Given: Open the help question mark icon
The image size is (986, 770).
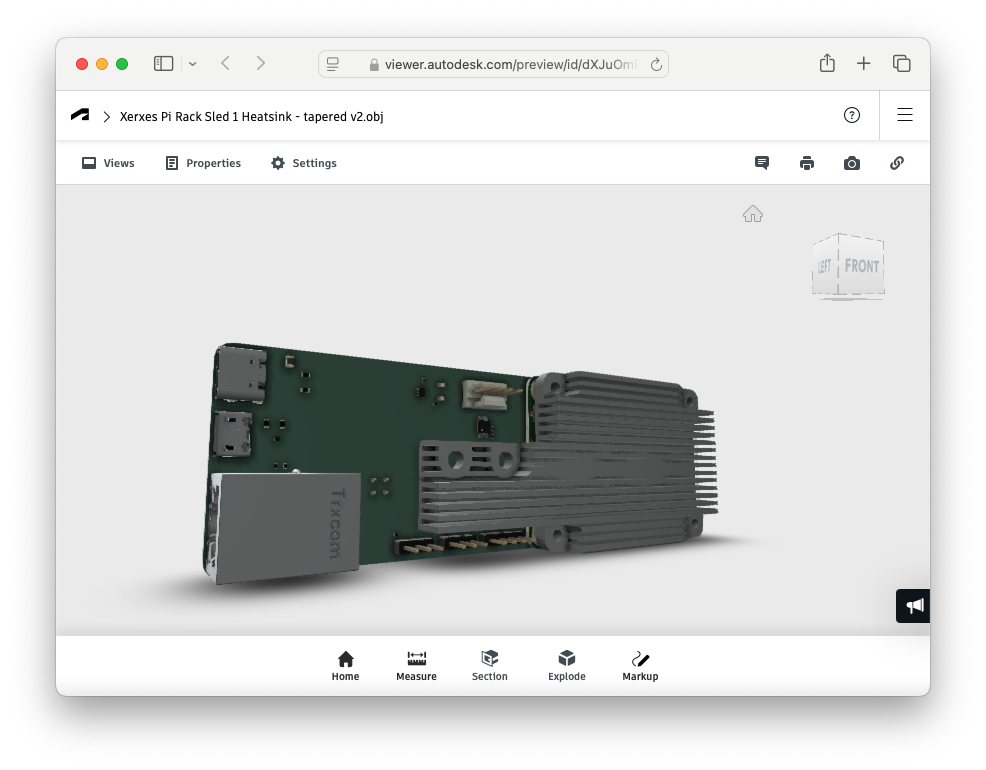Looking at the screenshot, I should pyautogui.click(x=852, y=115).
